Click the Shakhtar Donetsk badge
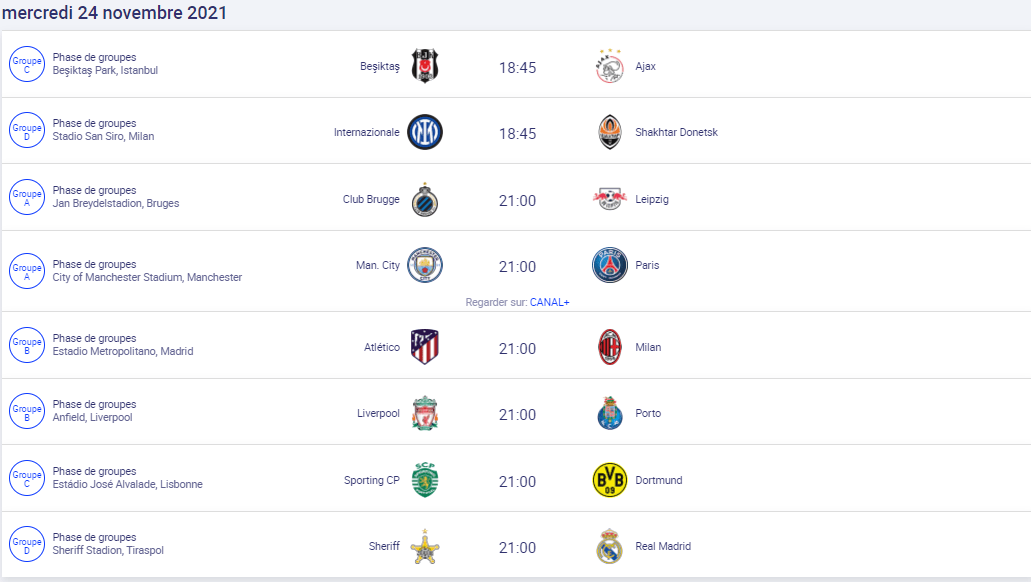The height and width of the screenshot is (585, 1031). coord(609,132)
